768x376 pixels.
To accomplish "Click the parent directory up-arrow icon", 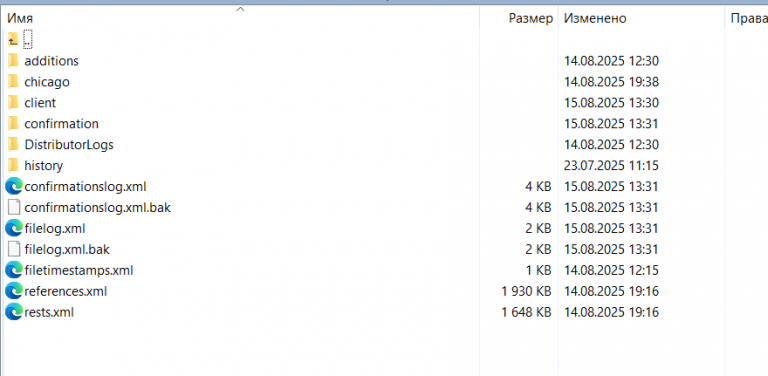I will click(13, 40).
